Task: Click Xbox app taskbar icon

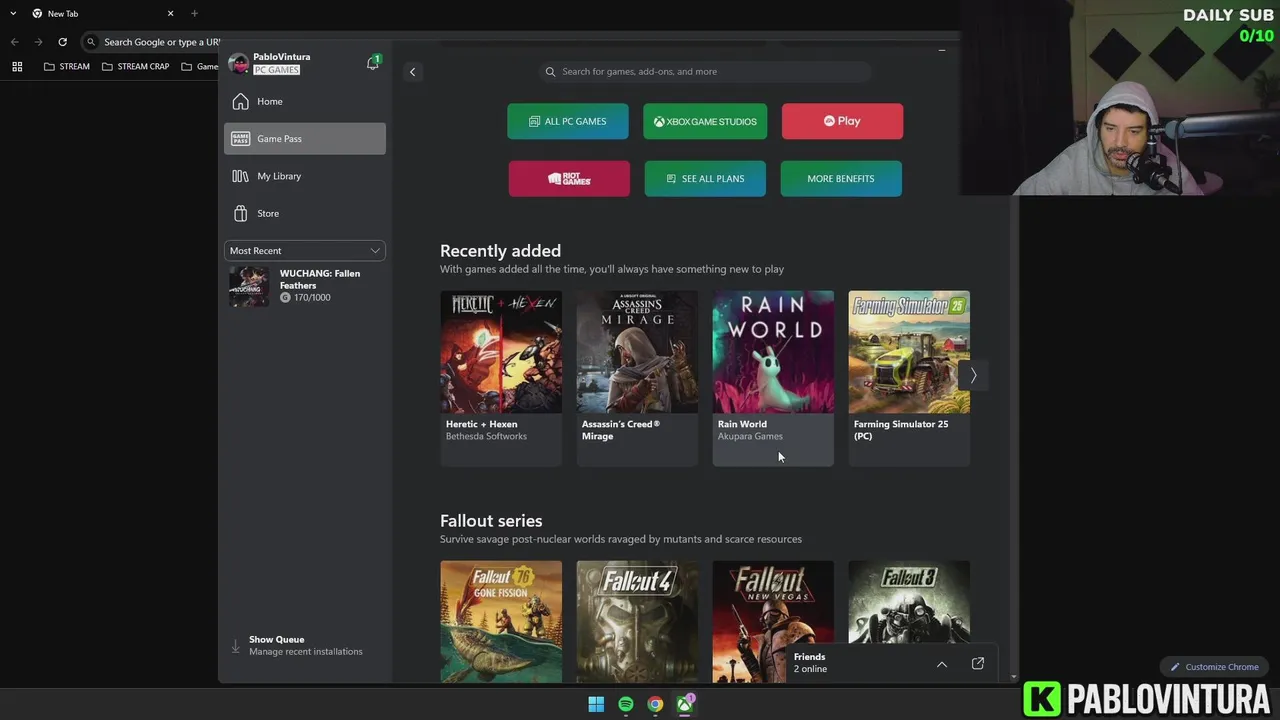Action: tap(685, 704)
